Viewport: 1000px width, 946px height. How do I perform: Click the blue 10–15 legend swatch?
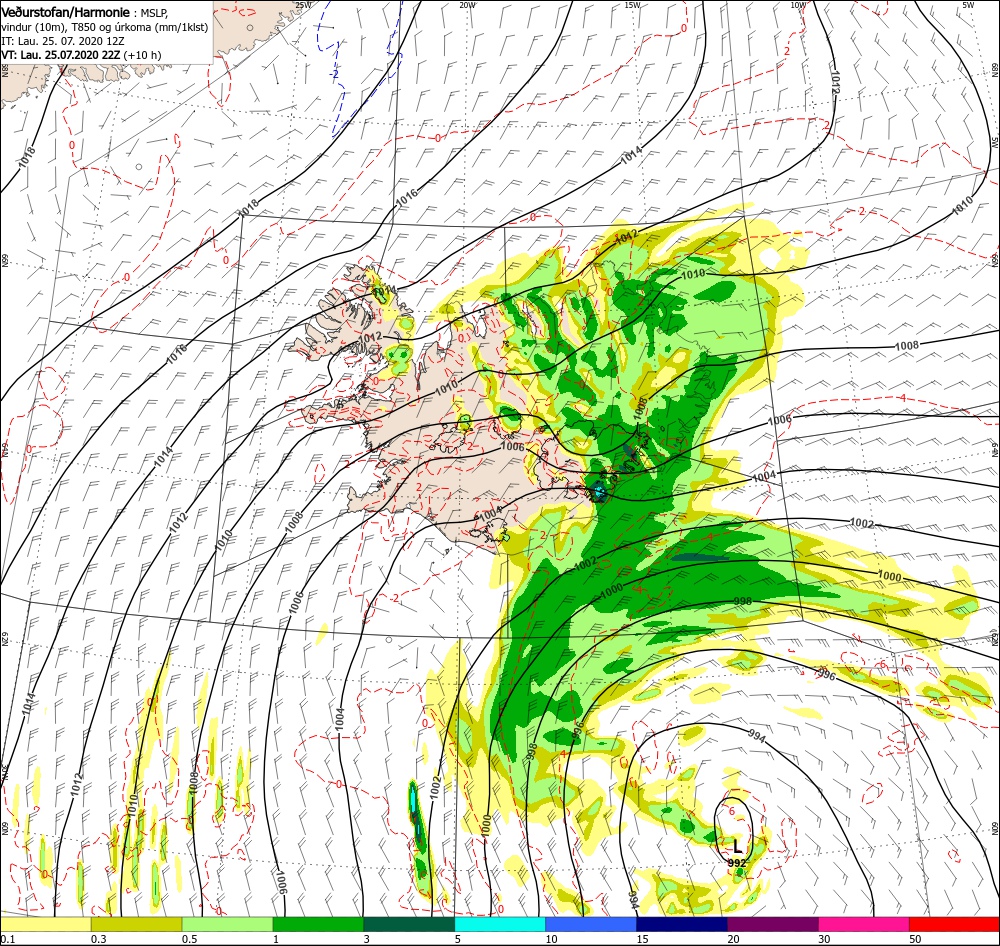click(x=591, y=924)
